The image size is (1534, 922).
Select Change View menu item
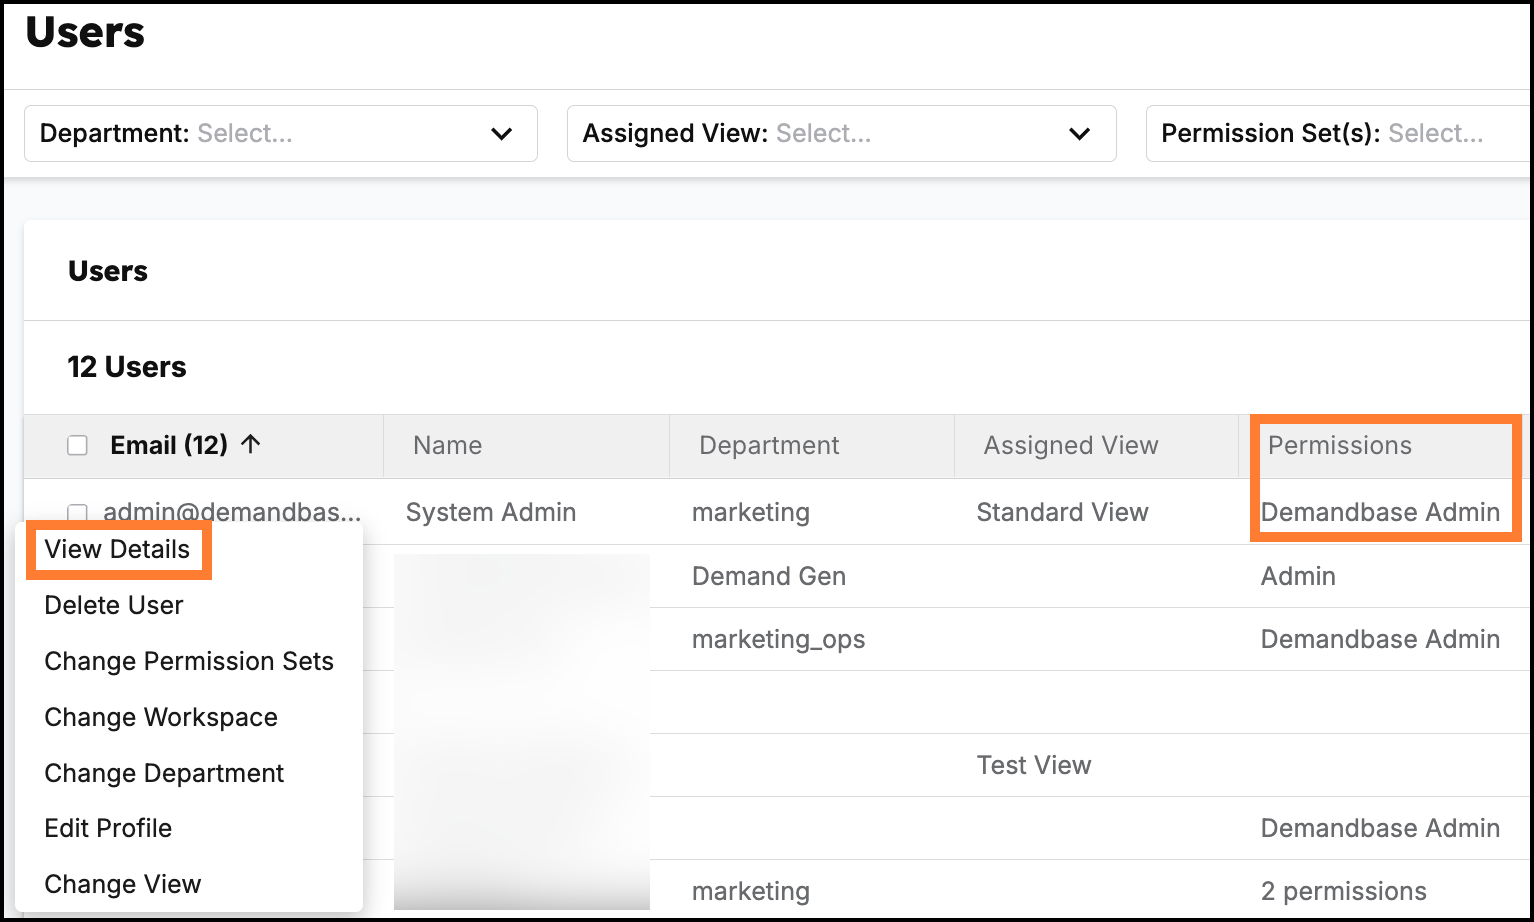(123, 884)
